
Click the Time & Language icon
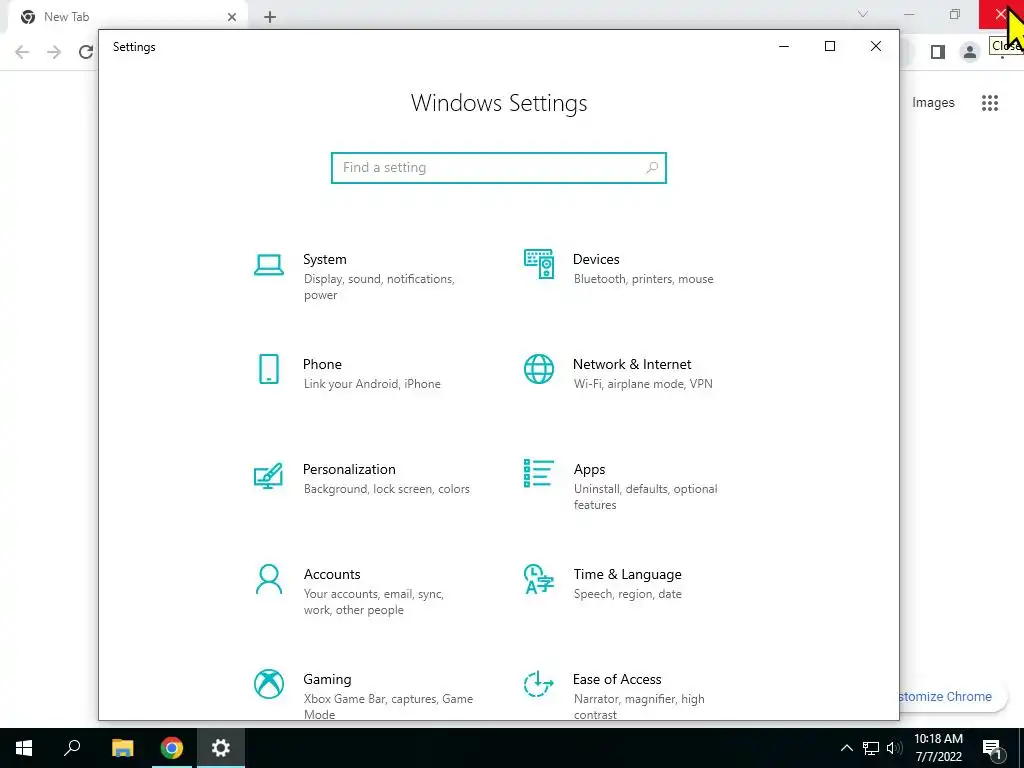[x=539, y=579]
